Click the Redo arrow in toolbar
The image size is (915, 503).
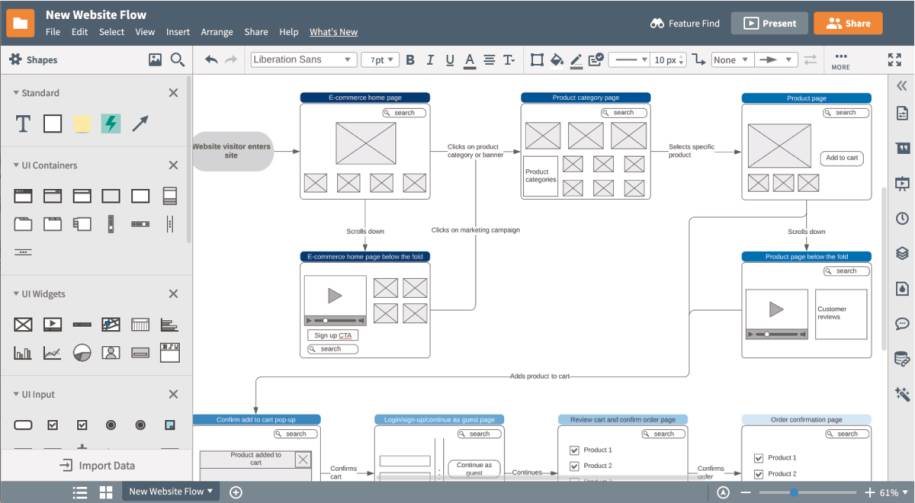tap(231, 60)
